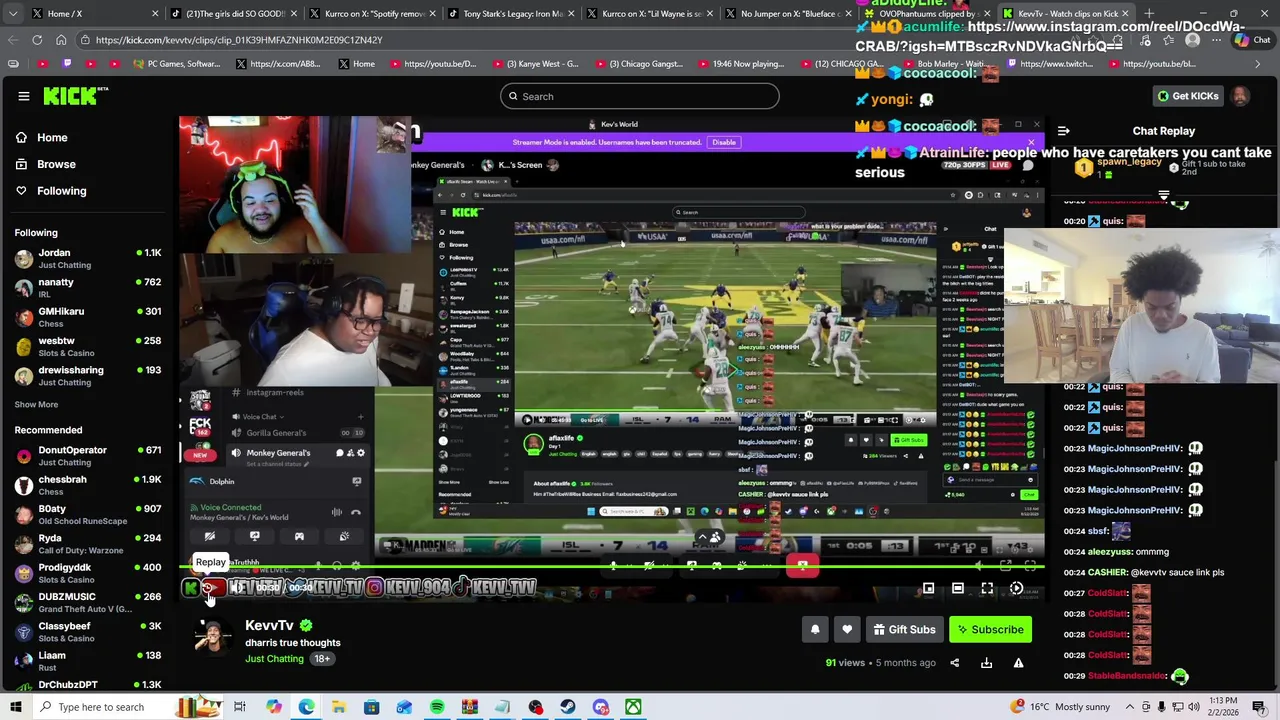Open the Jordan channel in Following
The width and height of the screenshot is (1280, 720).
(88, 258)
